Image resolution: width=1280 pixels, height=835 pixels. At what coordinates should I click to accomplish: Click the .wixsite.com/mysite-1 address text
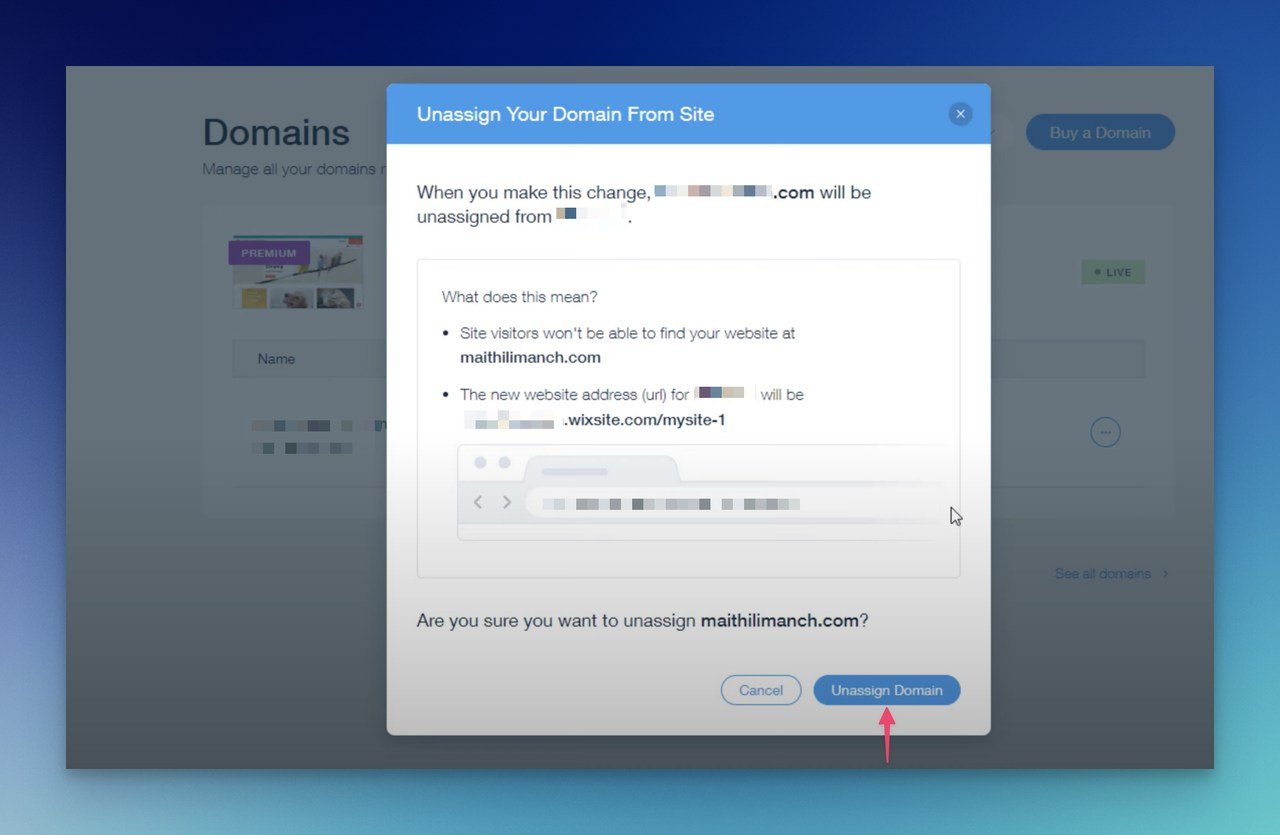645,420
